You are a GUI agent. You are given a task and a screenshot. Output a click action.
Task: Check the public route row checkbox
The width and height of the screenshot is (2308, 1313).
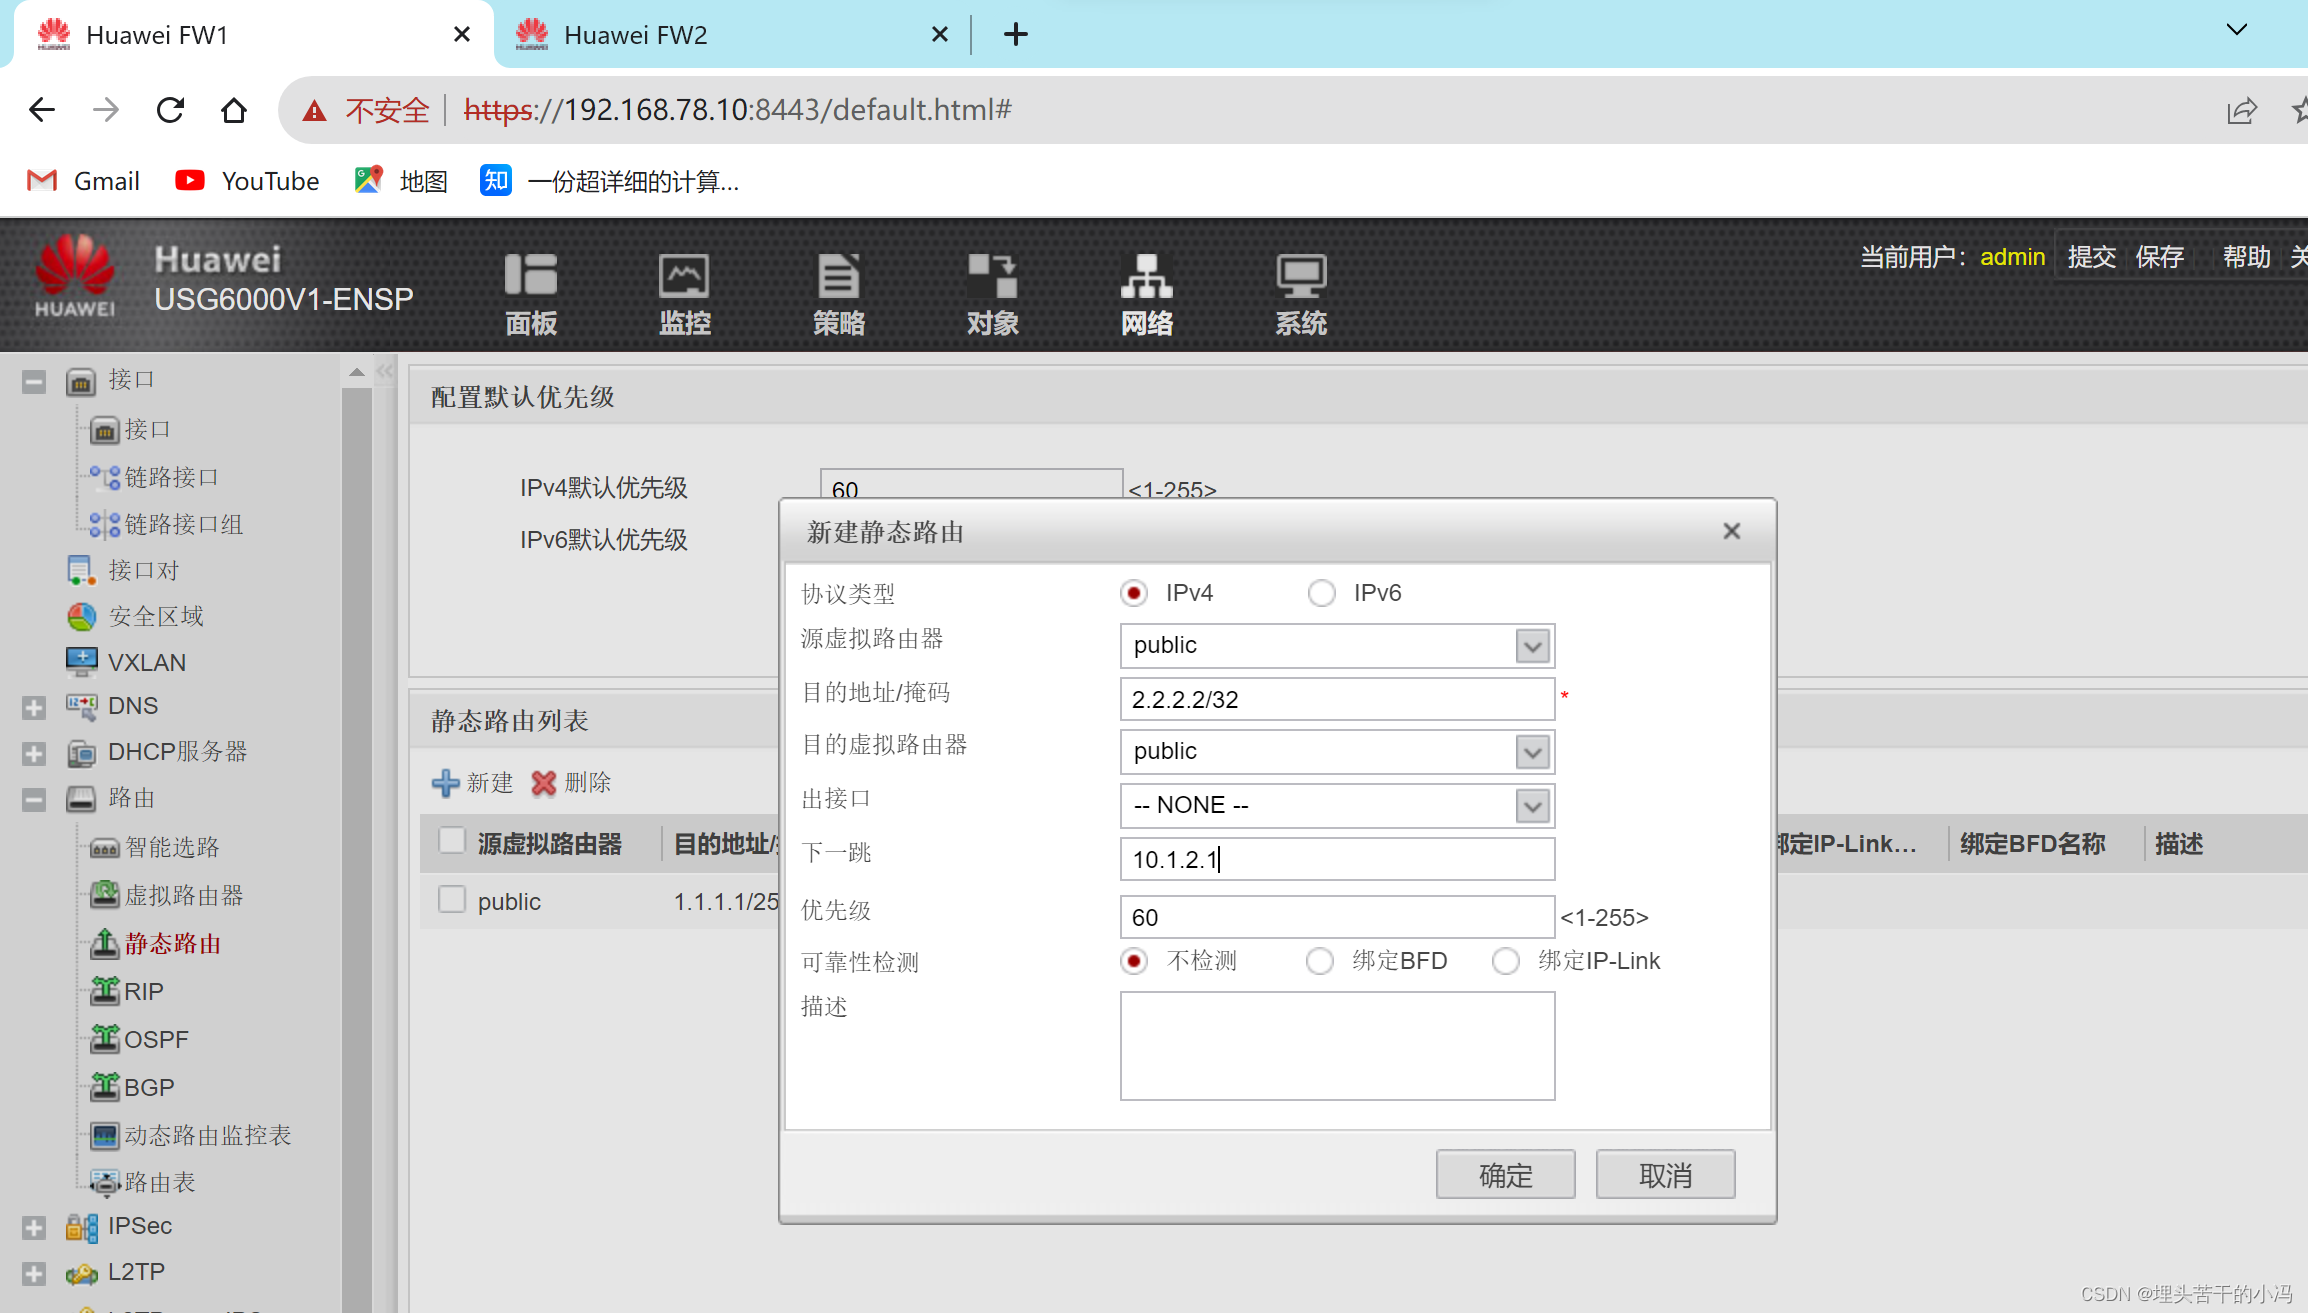coord(452,900)
